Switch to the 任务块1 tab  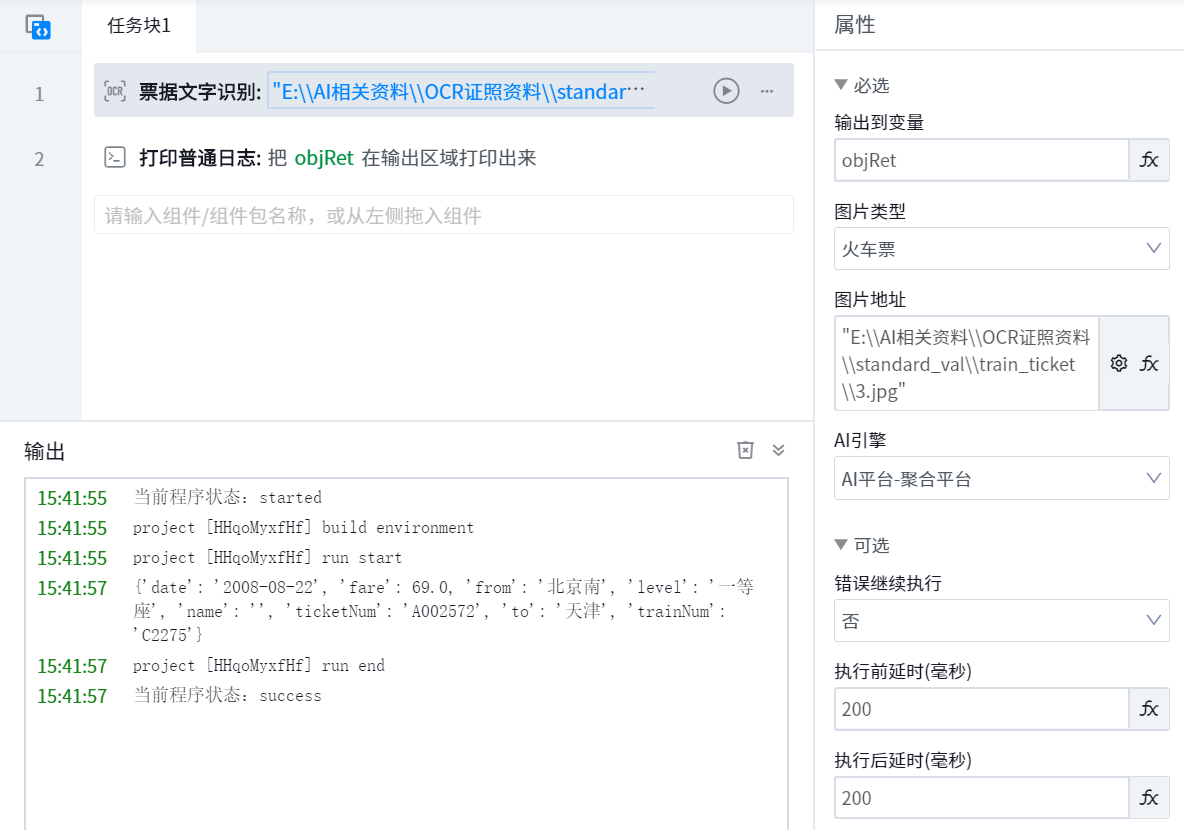click(139, 26)
